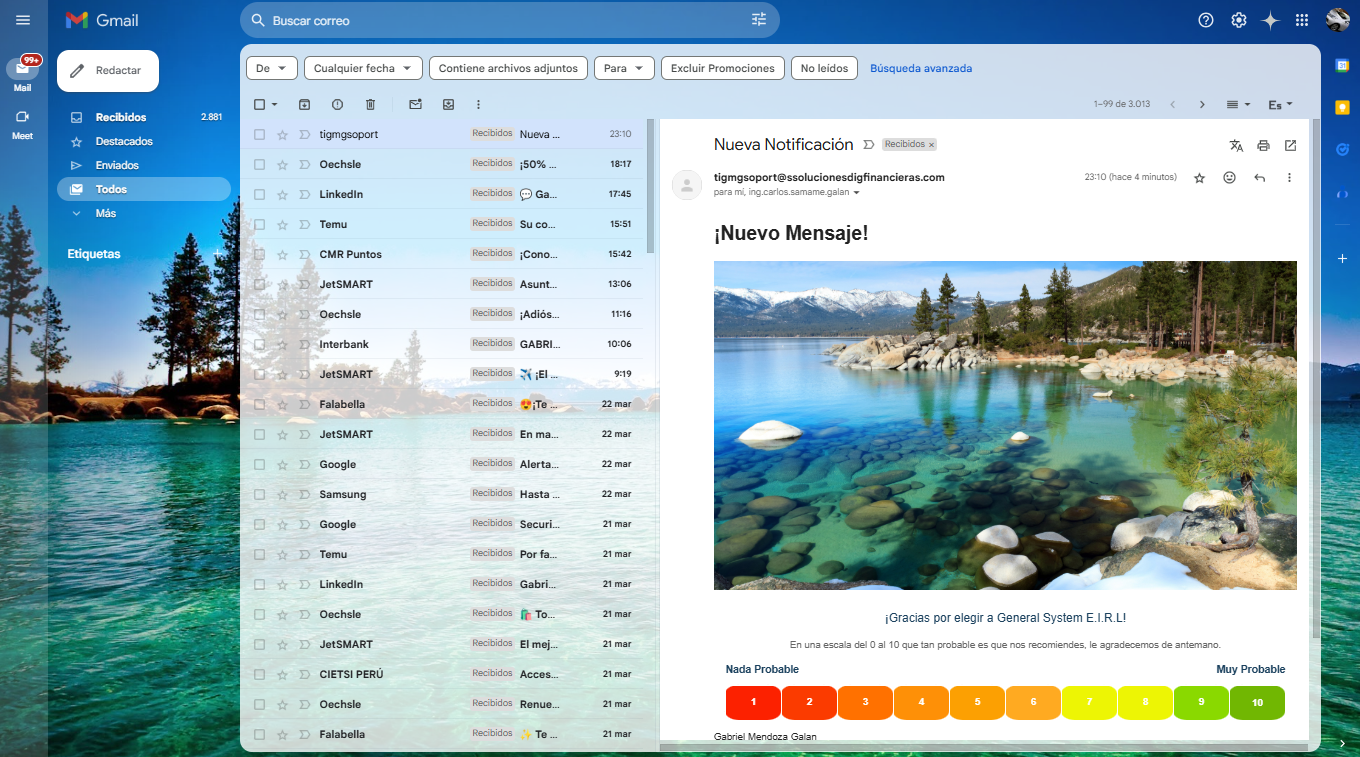Reply to the tigmgsoport email
The width and height of the screenshot is (1360, 757).
1259,177
